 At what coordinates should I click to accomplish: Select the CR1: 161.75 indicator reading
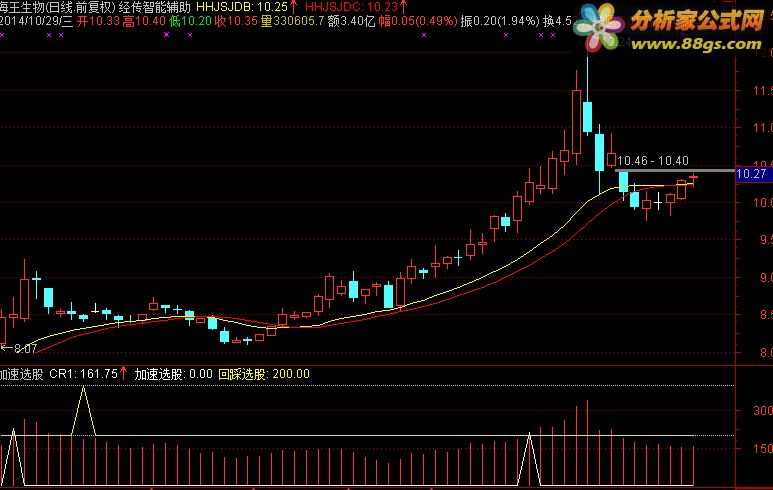coord(83,374)
